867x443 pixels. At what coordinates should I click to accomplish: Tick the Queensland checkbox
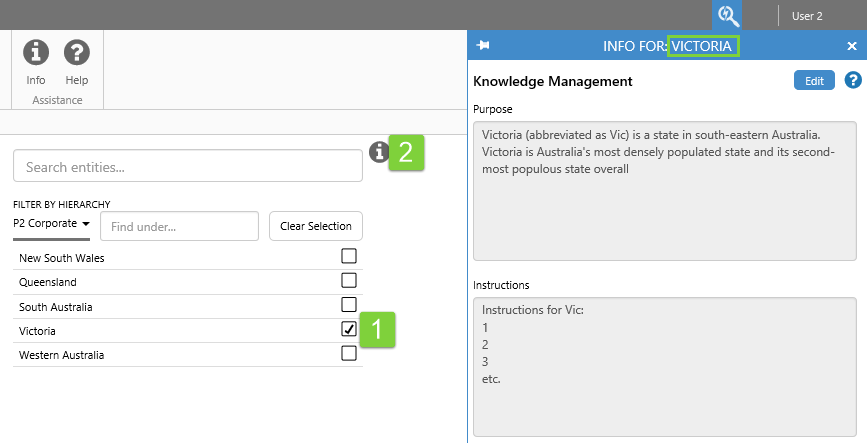click(349, 281)
